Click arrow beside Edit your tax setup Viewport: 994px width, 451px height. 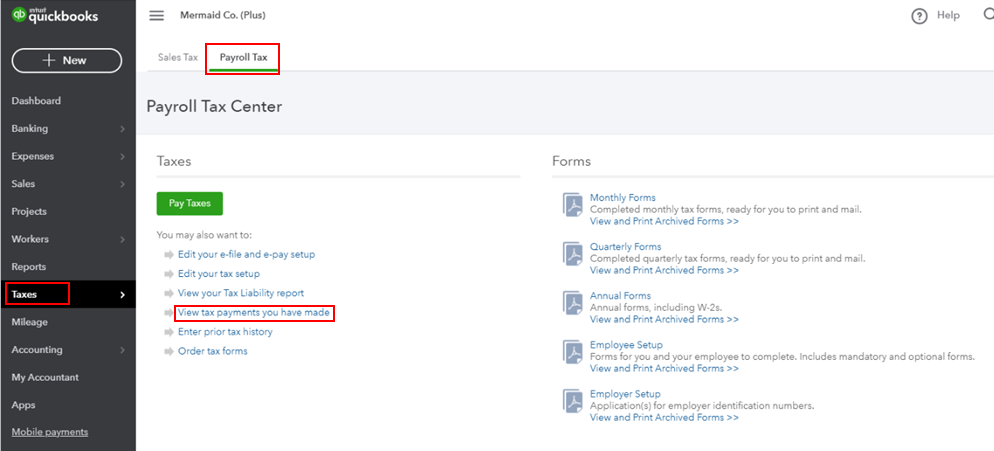[x=169, y=274]
